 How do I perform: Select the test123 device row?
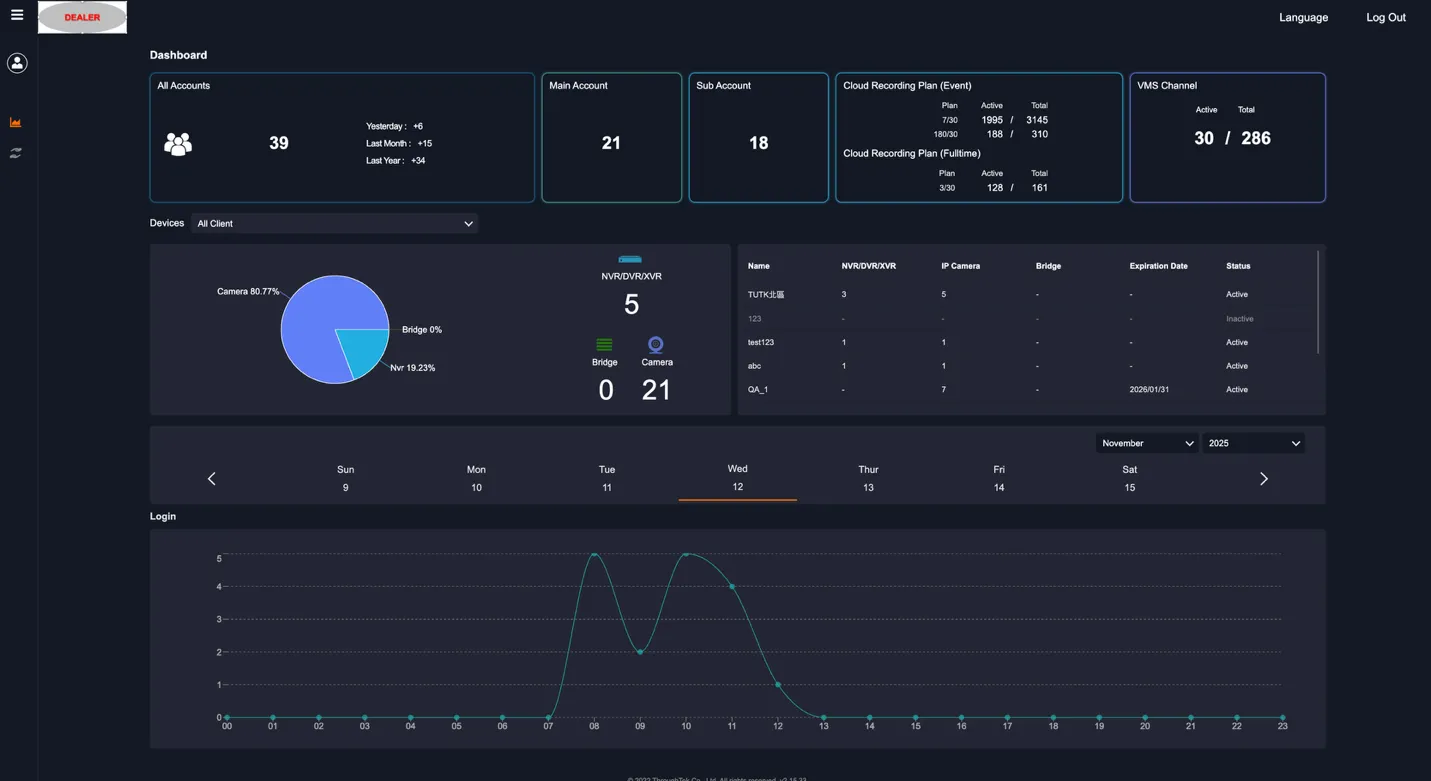pos(761,342)
